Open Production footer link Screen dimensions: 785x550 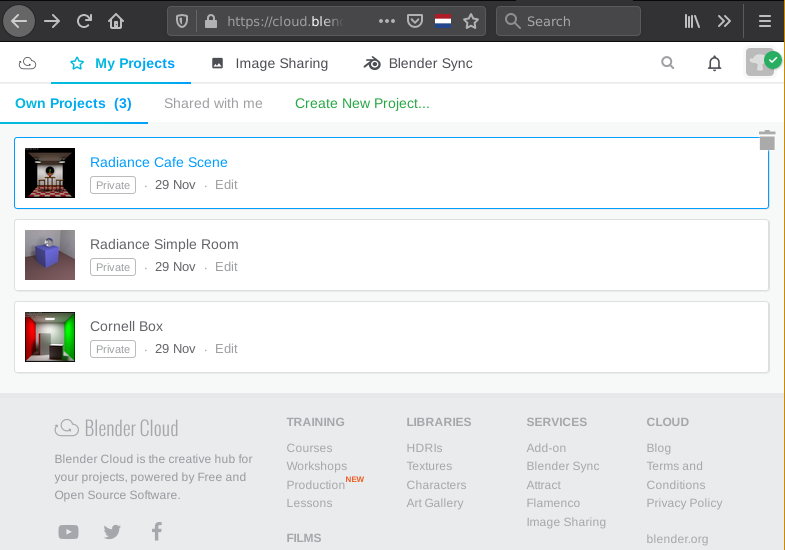pyautogui.click(x=315, y=485)
